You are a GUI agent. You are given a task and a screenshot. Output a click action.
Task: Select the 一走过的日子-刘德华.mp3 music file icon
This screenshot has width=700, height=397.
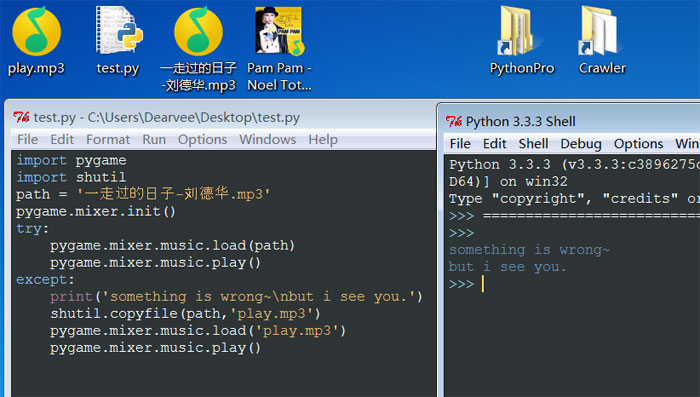click(198, 48)
